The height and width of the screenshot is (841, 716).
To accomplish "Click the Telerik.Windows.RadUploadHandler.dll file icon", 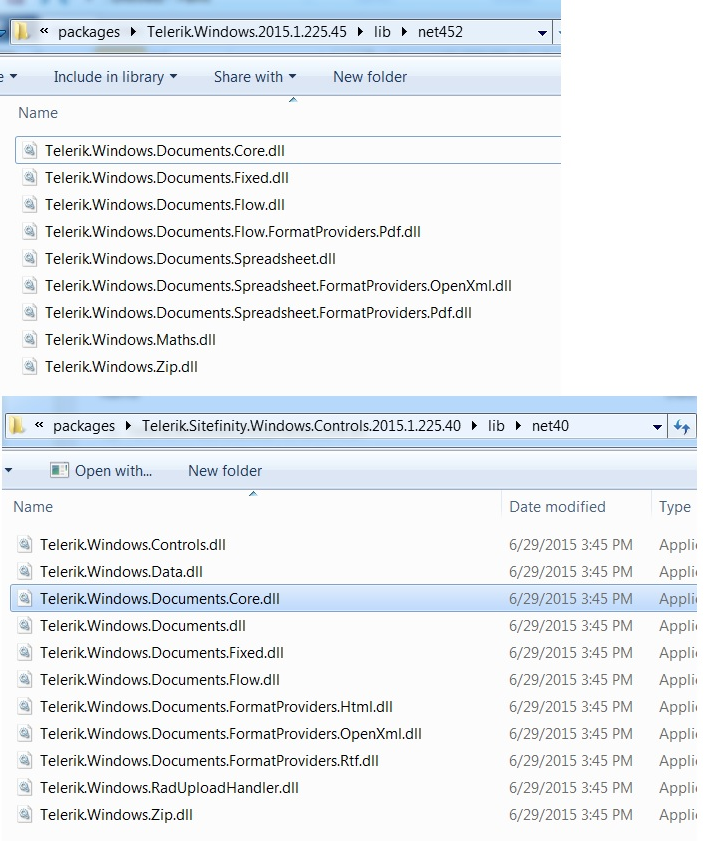I will [x=25, y=788].
